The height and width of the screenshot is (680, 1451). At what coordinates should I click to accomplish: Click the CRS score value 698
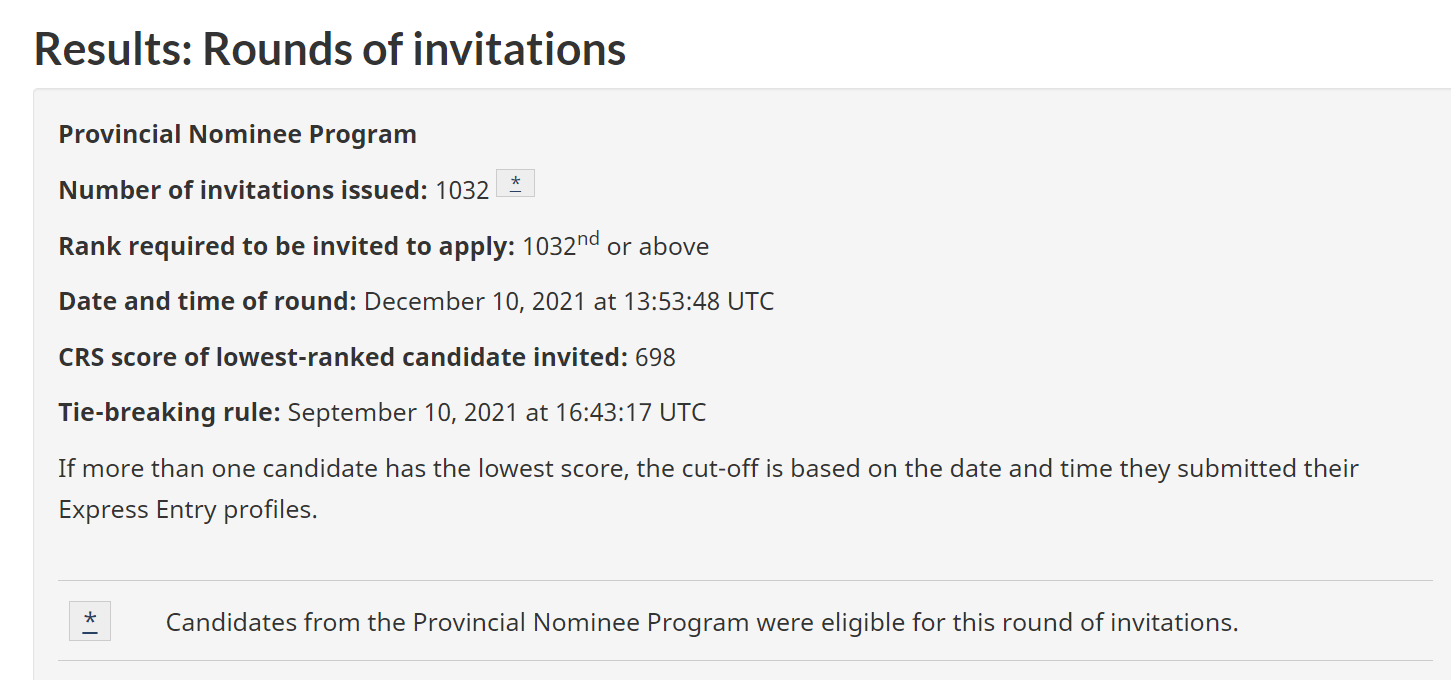tap(655, 357)
